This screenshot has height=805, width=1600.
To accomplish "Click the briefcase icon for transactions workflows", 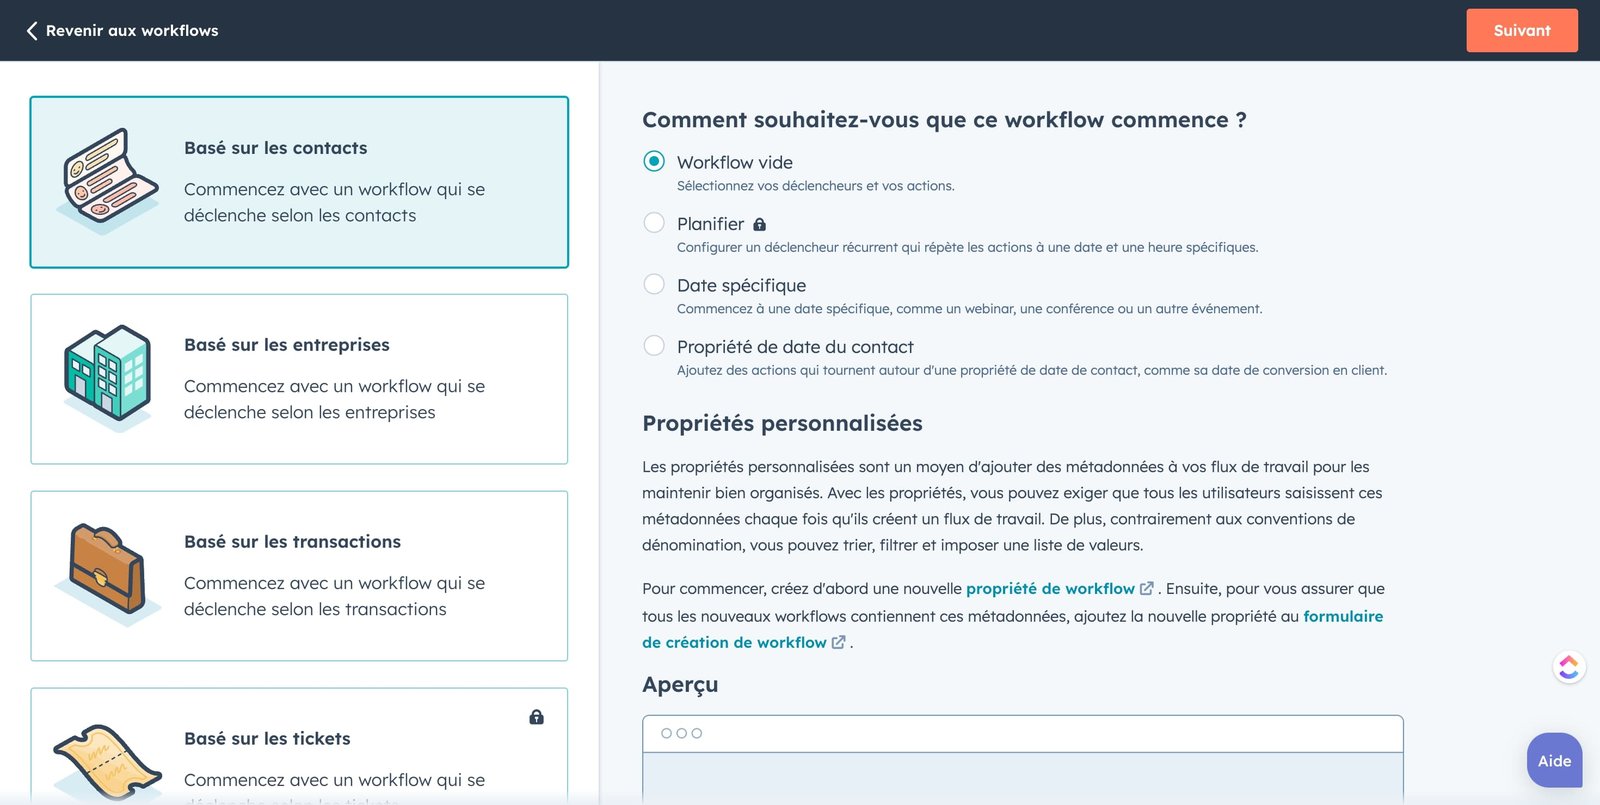I will click(105, 572).
